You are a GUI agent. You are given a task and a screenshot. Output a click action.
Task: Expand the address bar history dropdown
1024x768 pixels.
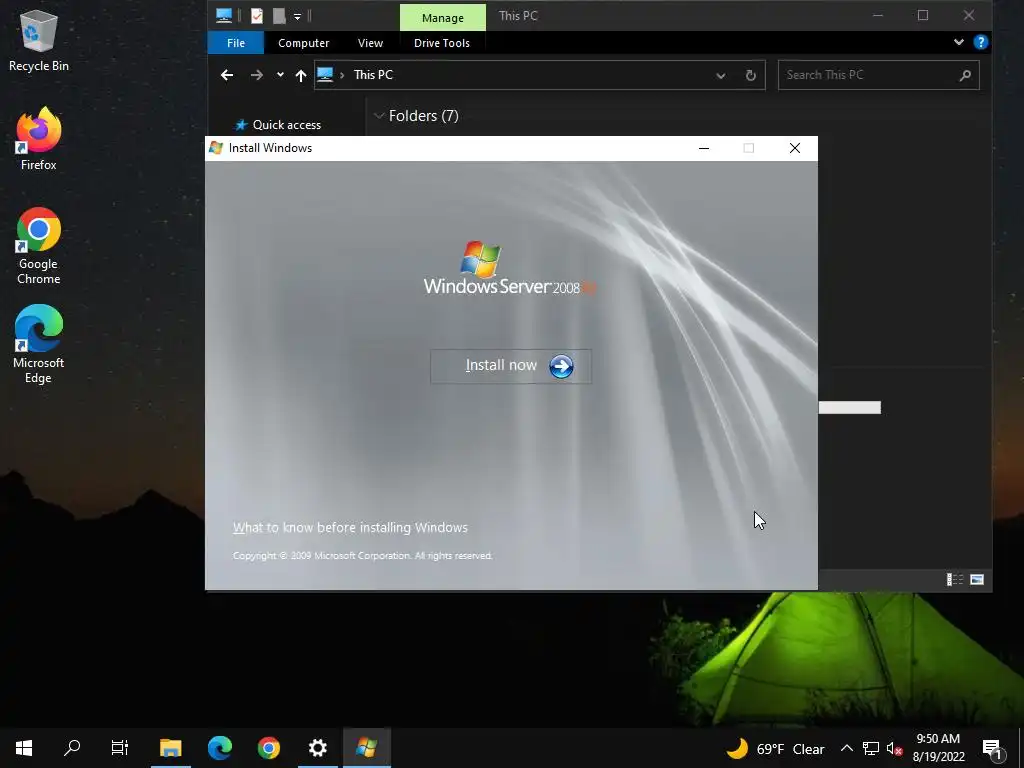tap(720, 76)
